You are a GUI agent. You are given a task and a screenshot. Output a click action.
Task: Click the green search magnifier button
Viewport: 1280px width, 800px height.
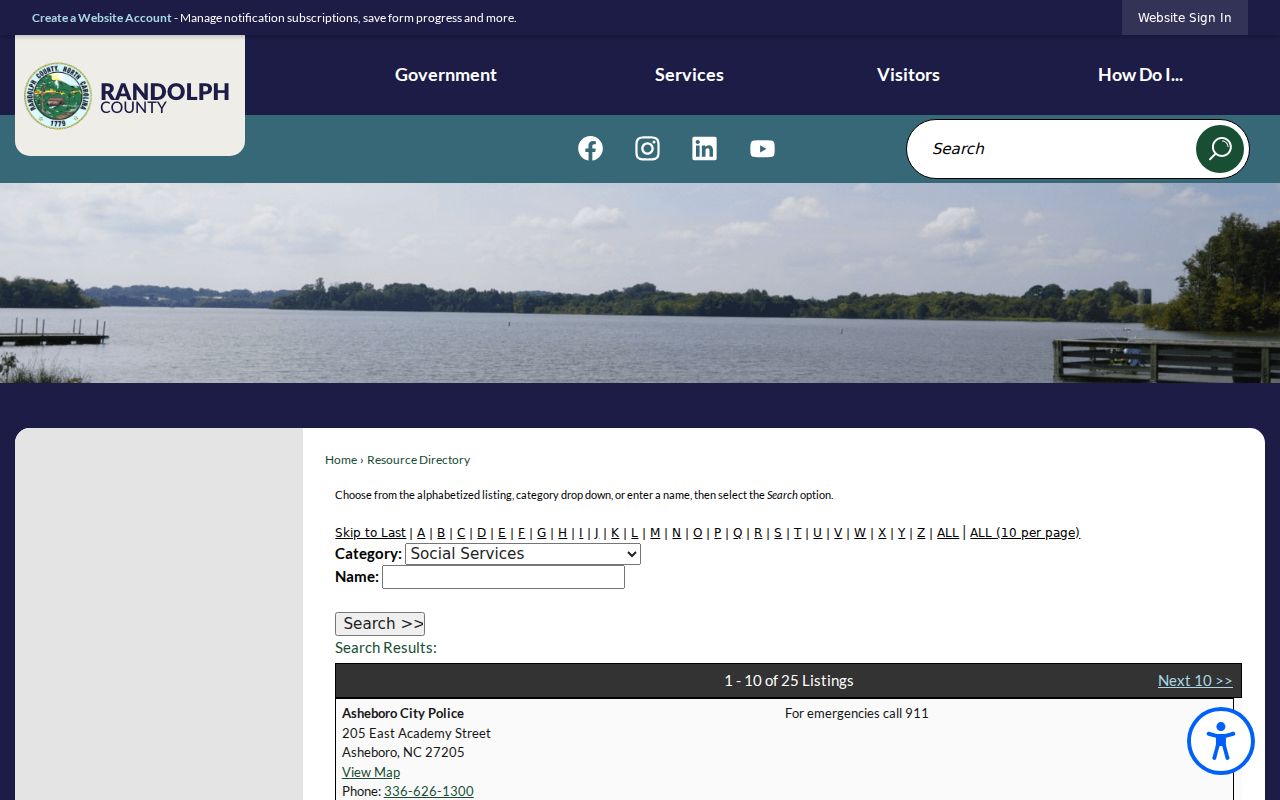coord(1220,149)
